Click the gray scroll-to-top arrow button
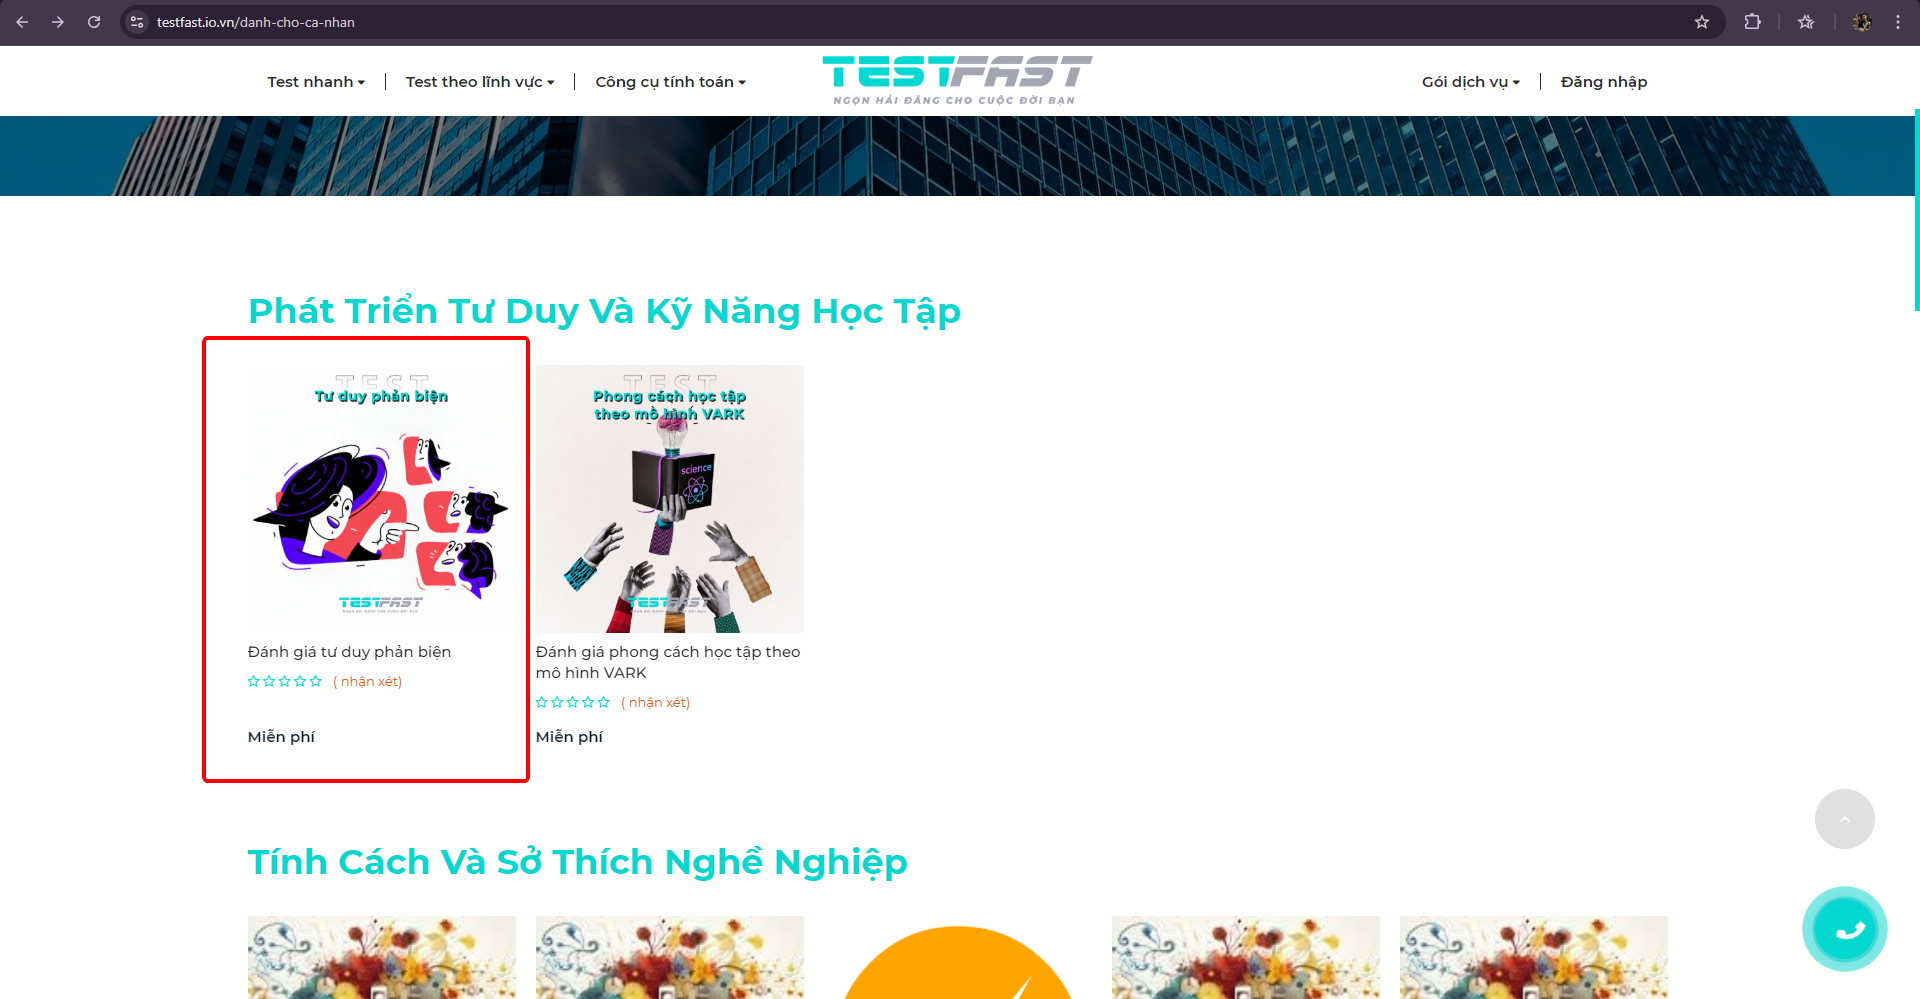Image resolution: width=1920 pixels, height=999 pixels. click(x=1845, y=819)
